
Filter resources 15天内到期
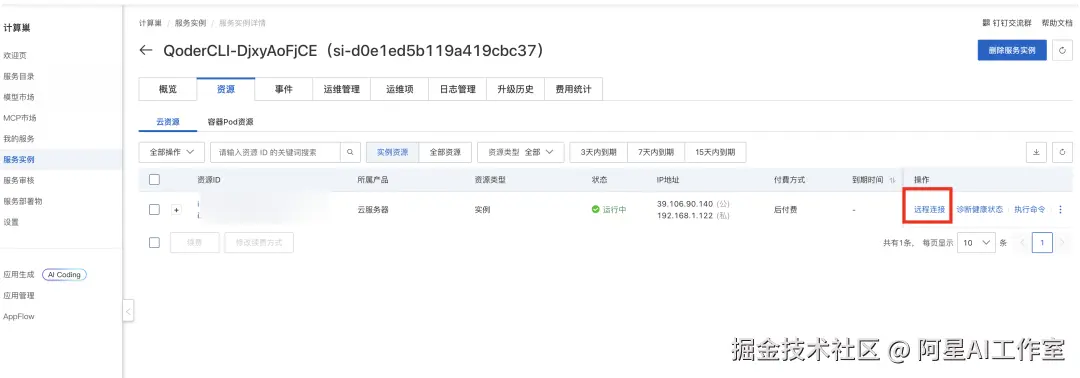click(x=715, y=152)
